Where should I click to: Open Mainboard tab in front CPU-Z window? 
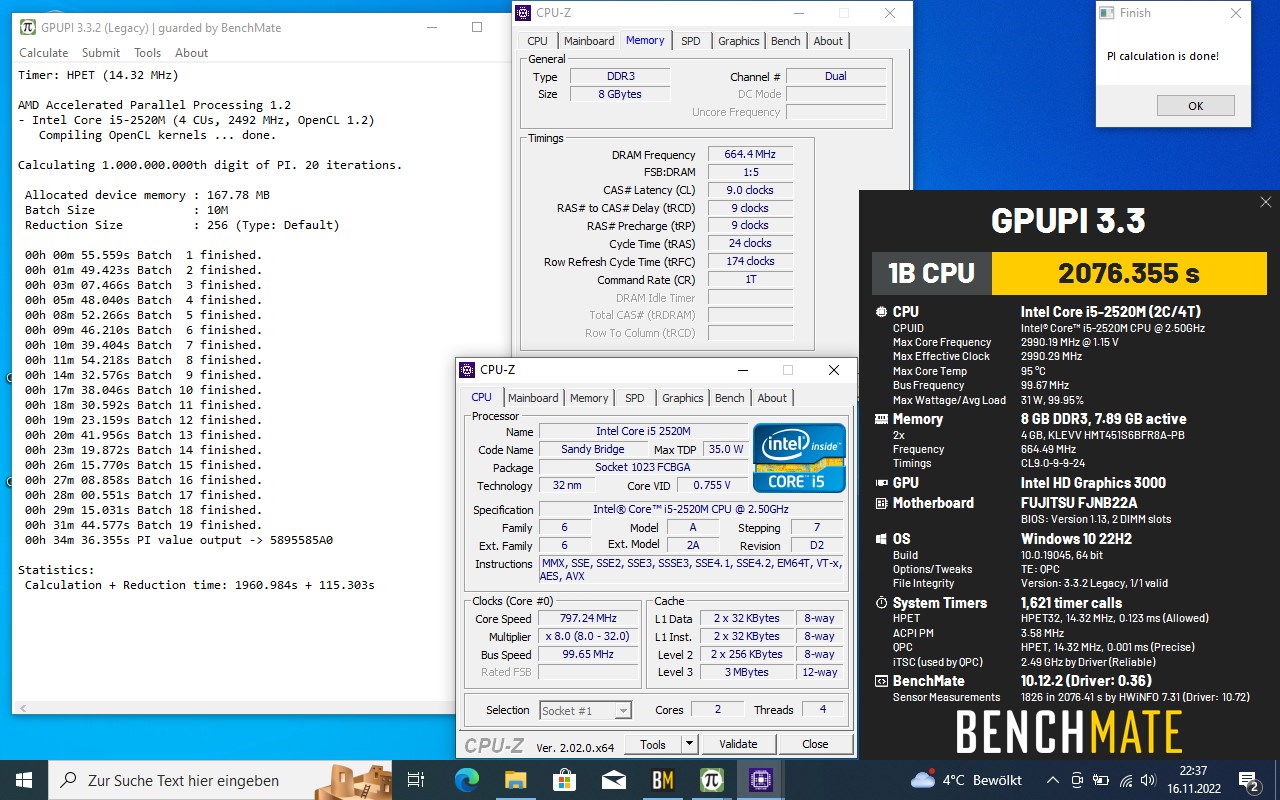pos(533,398)
